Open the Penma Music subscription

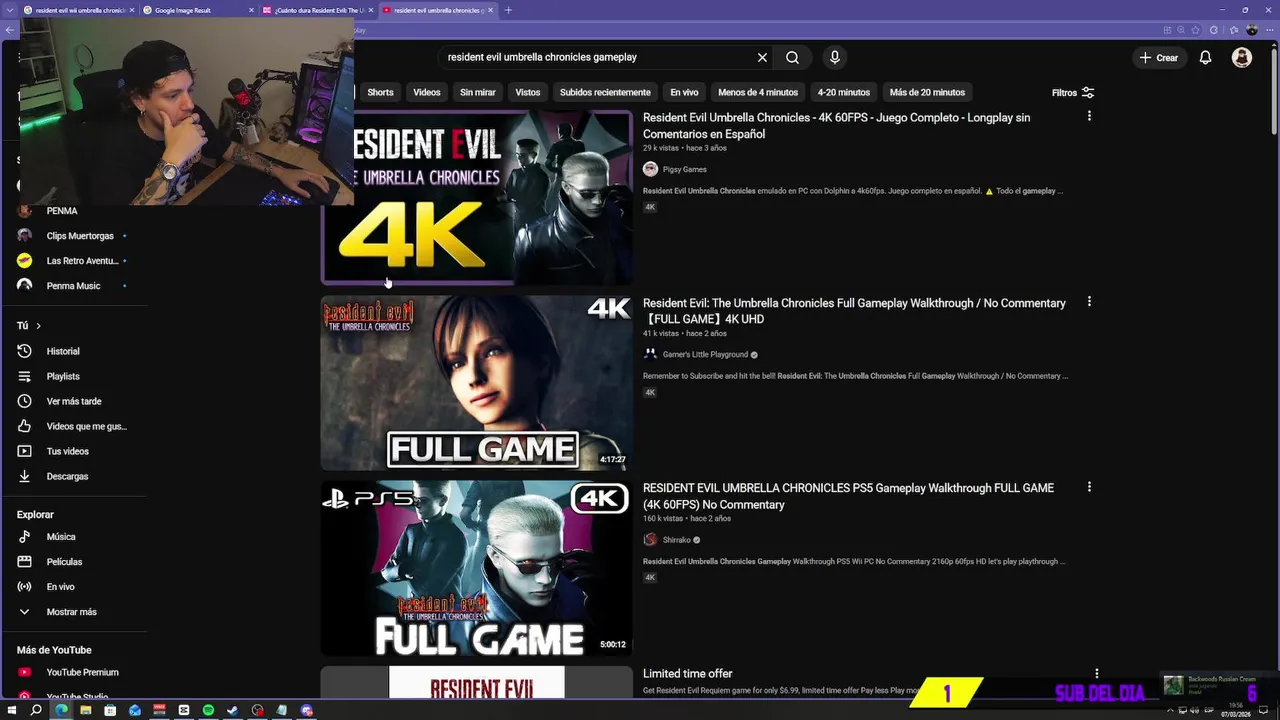coord(73,286)
